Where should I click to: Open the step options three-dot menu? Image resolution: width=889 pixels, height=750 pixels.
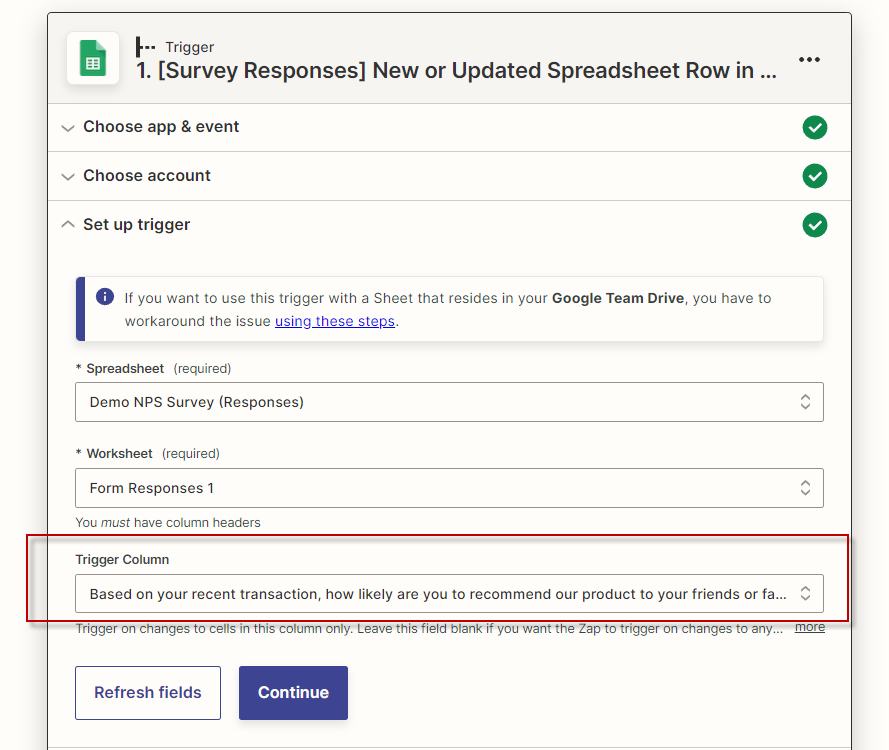[x=809, y=59]
